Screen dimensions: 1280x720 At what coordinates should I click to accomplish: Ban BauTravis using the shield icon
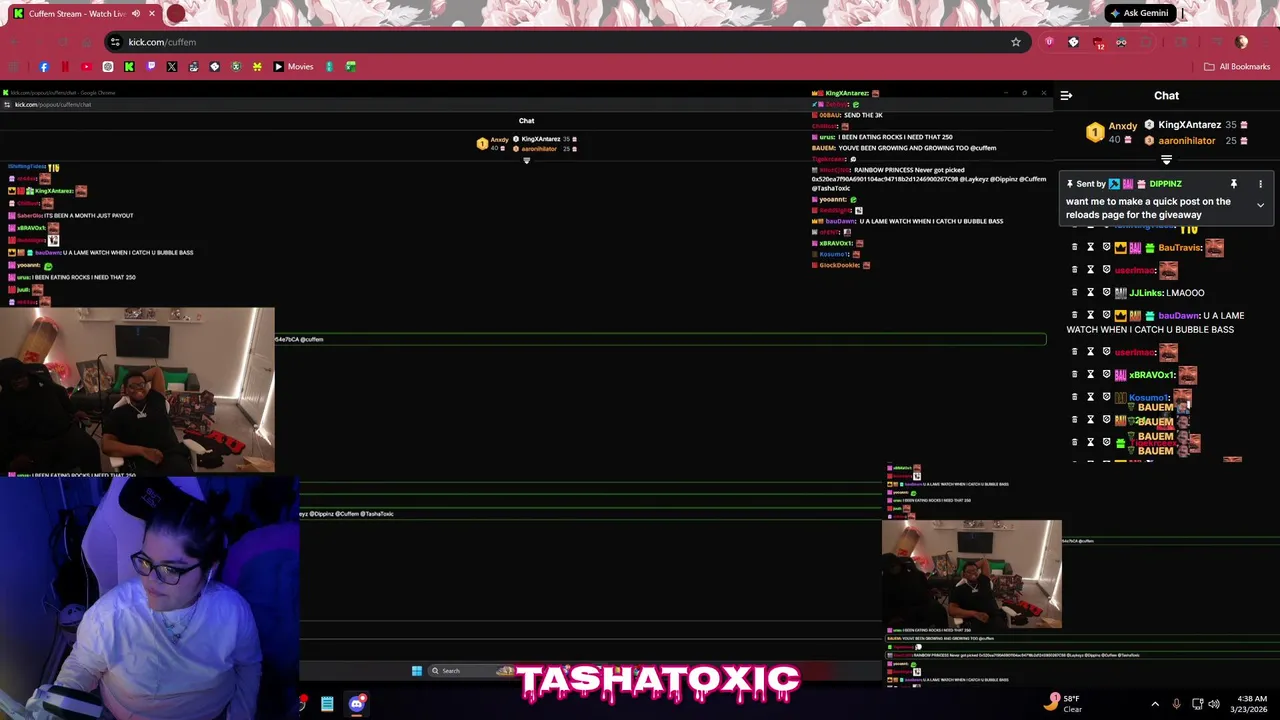(1106, 247)
